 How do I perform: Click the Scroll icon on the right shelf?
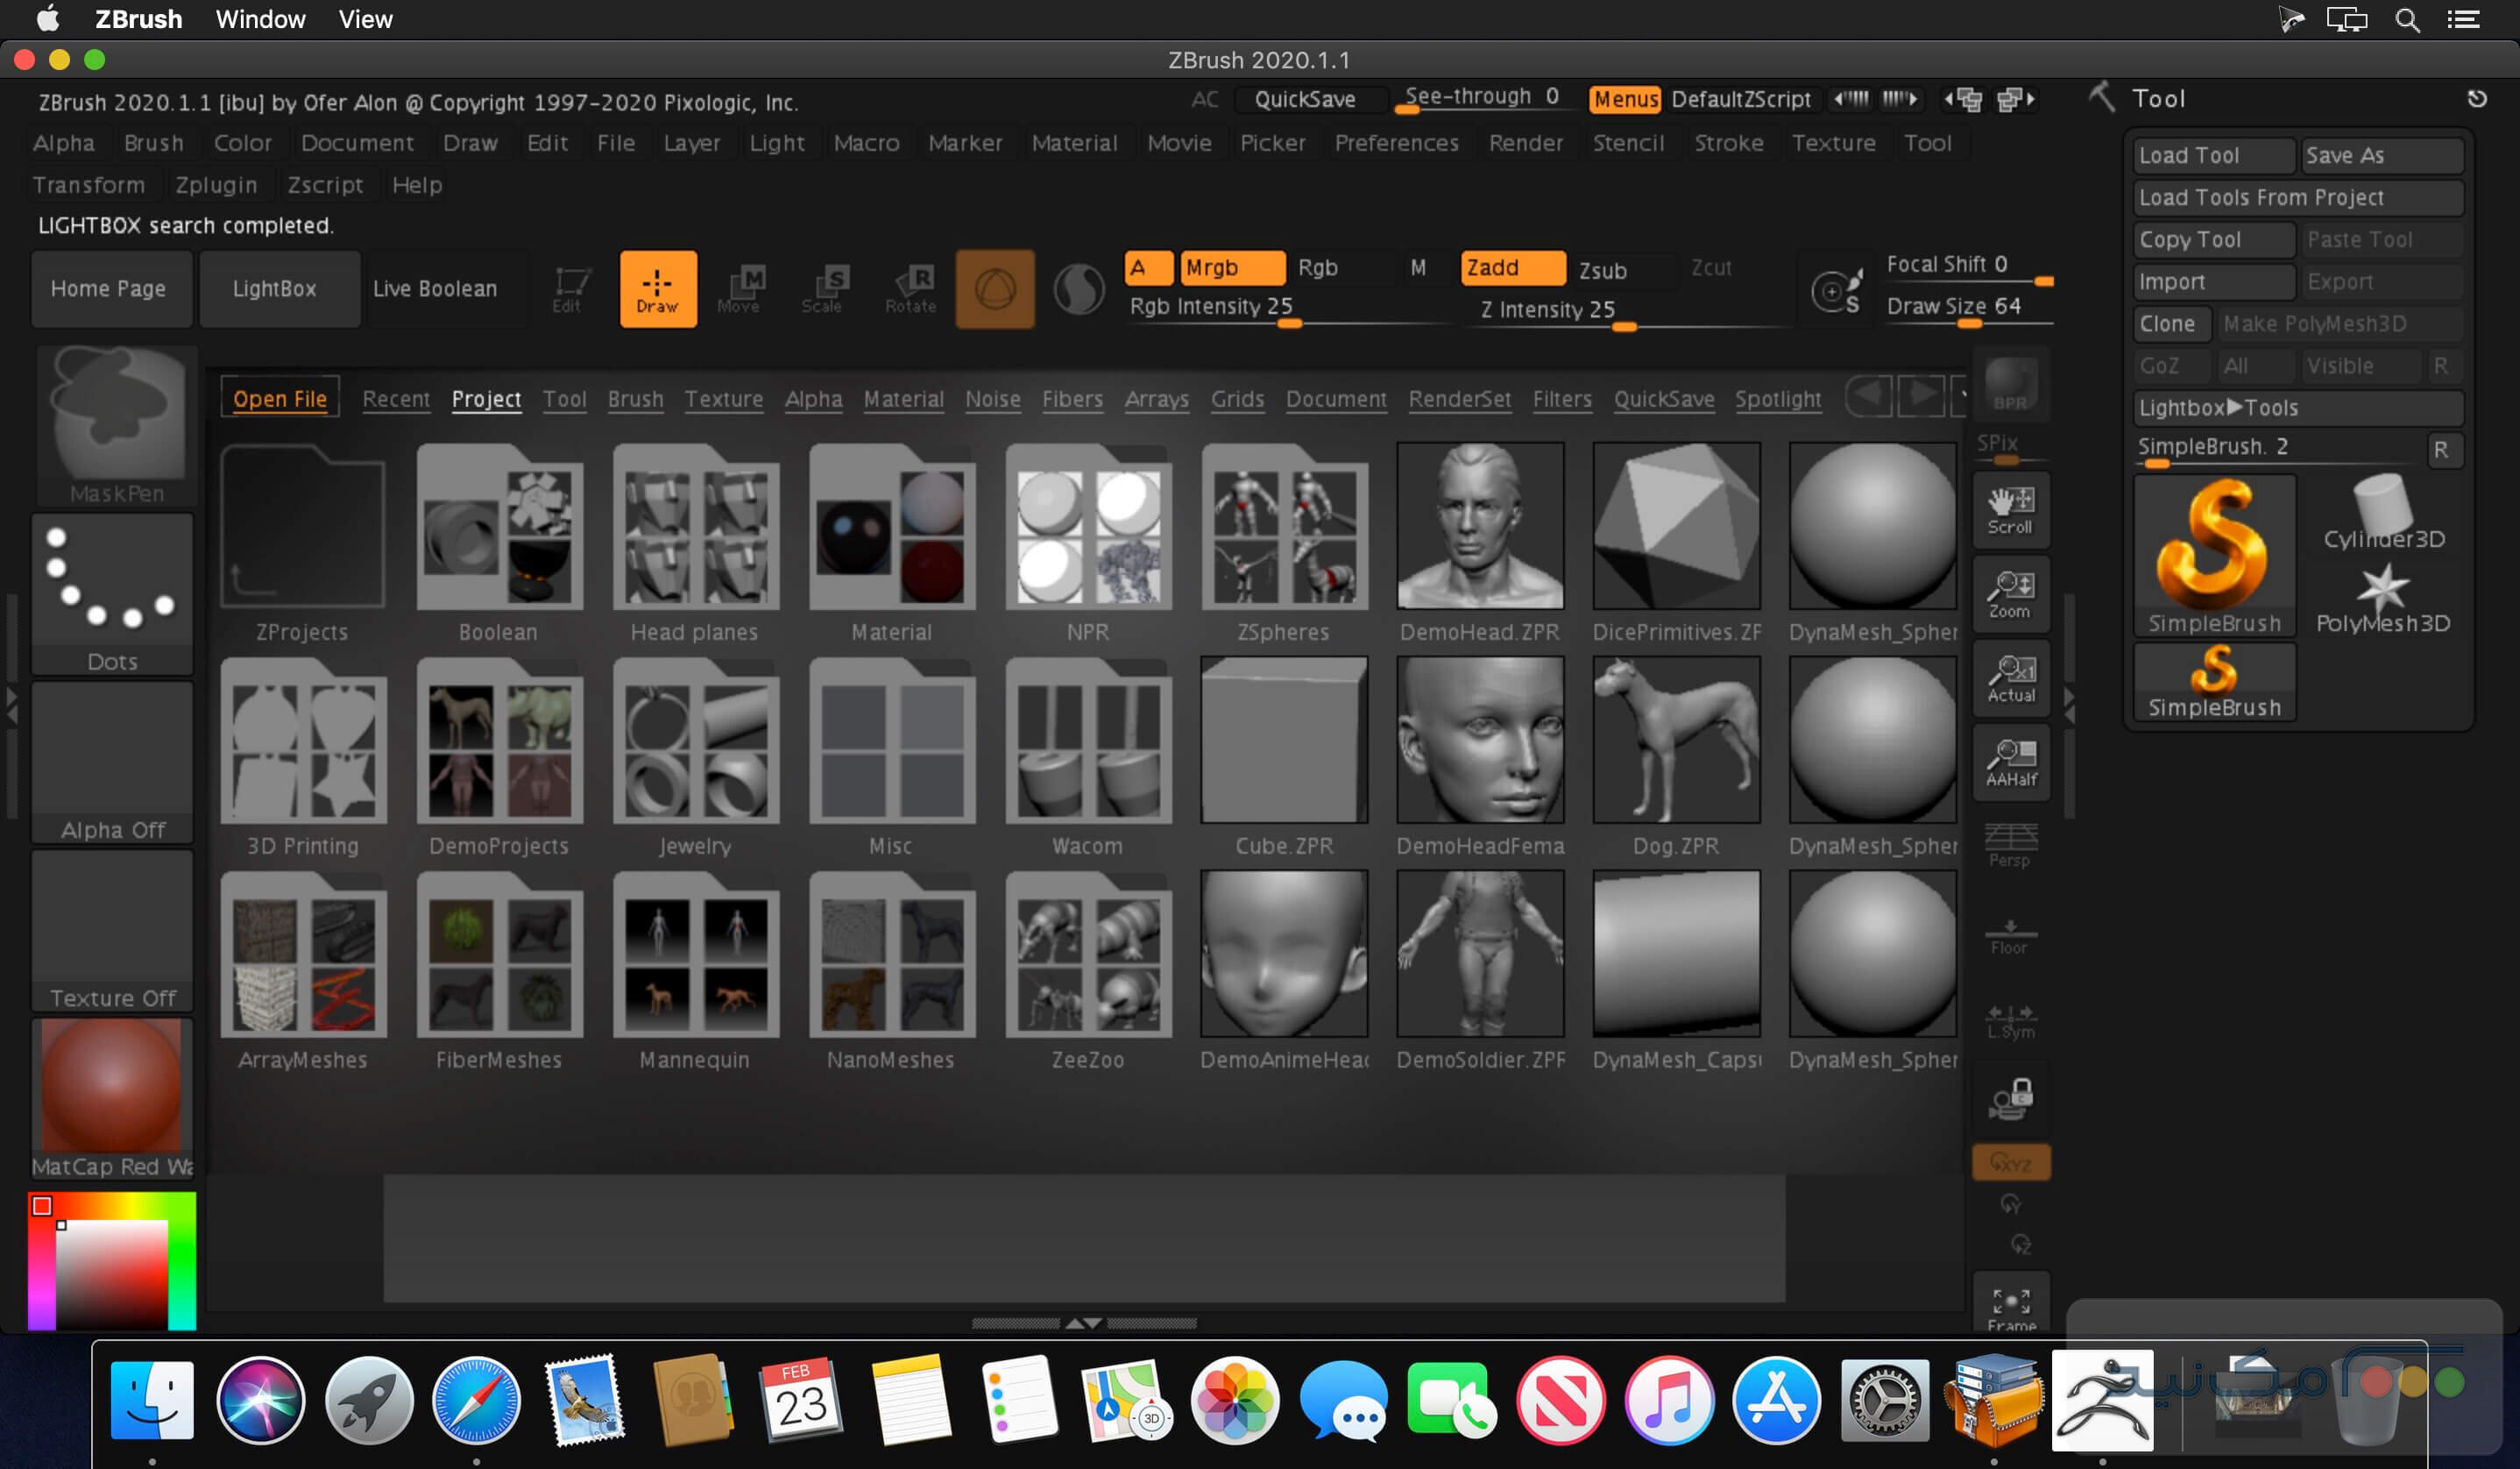(x=2010, y=510)
